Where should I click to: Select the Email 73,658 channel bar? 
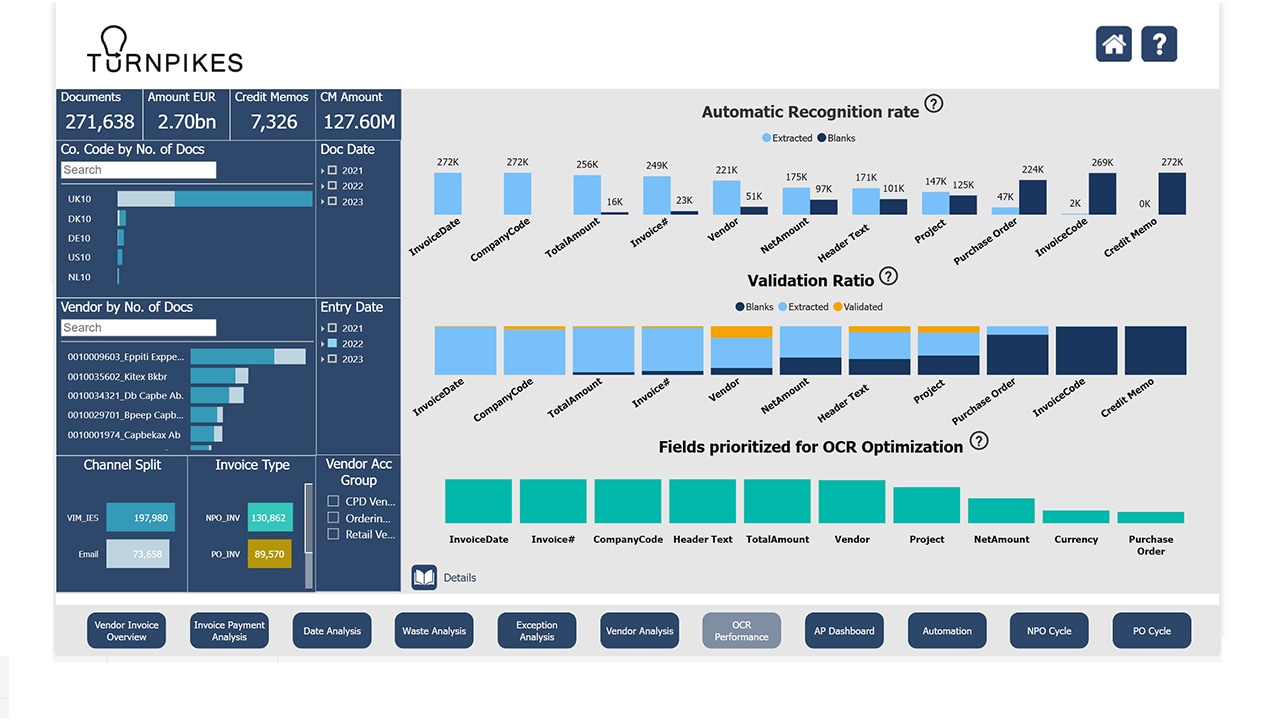(x=137, y=554)
